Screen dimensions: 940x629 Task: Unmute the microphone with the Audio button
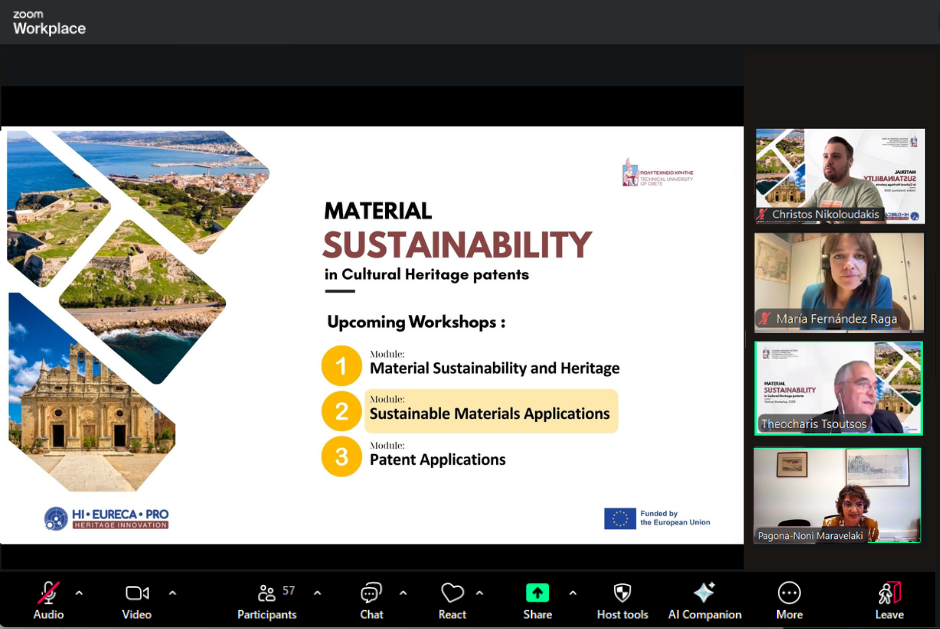[48, 594]
